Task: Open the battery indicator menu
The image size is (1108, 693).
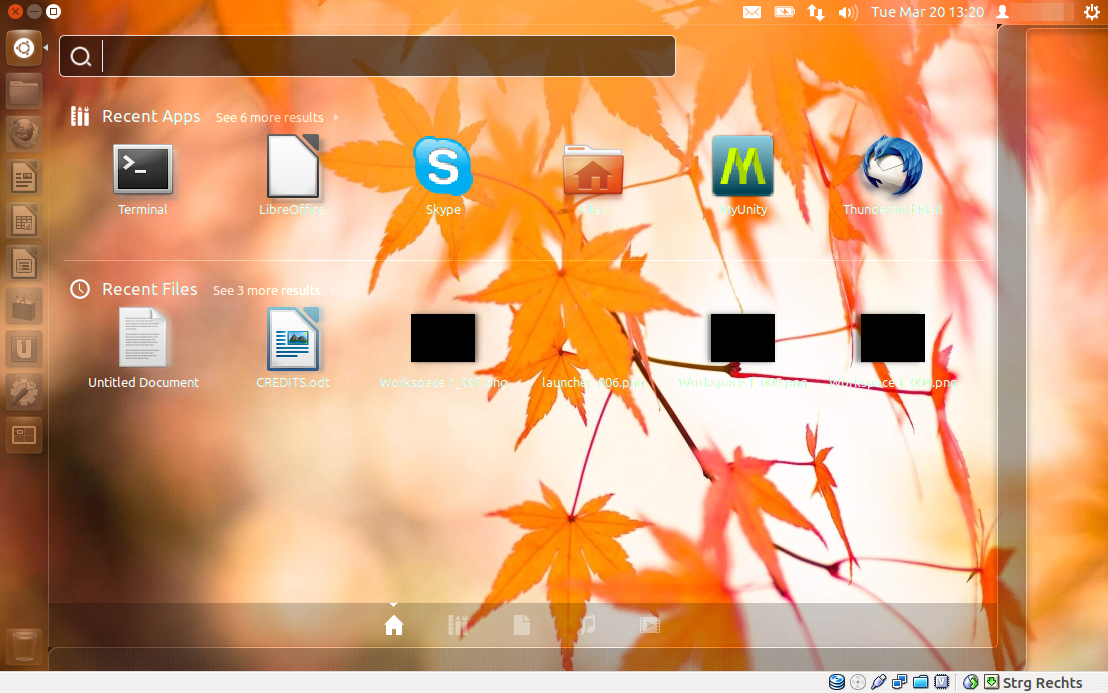Action: 784,12
